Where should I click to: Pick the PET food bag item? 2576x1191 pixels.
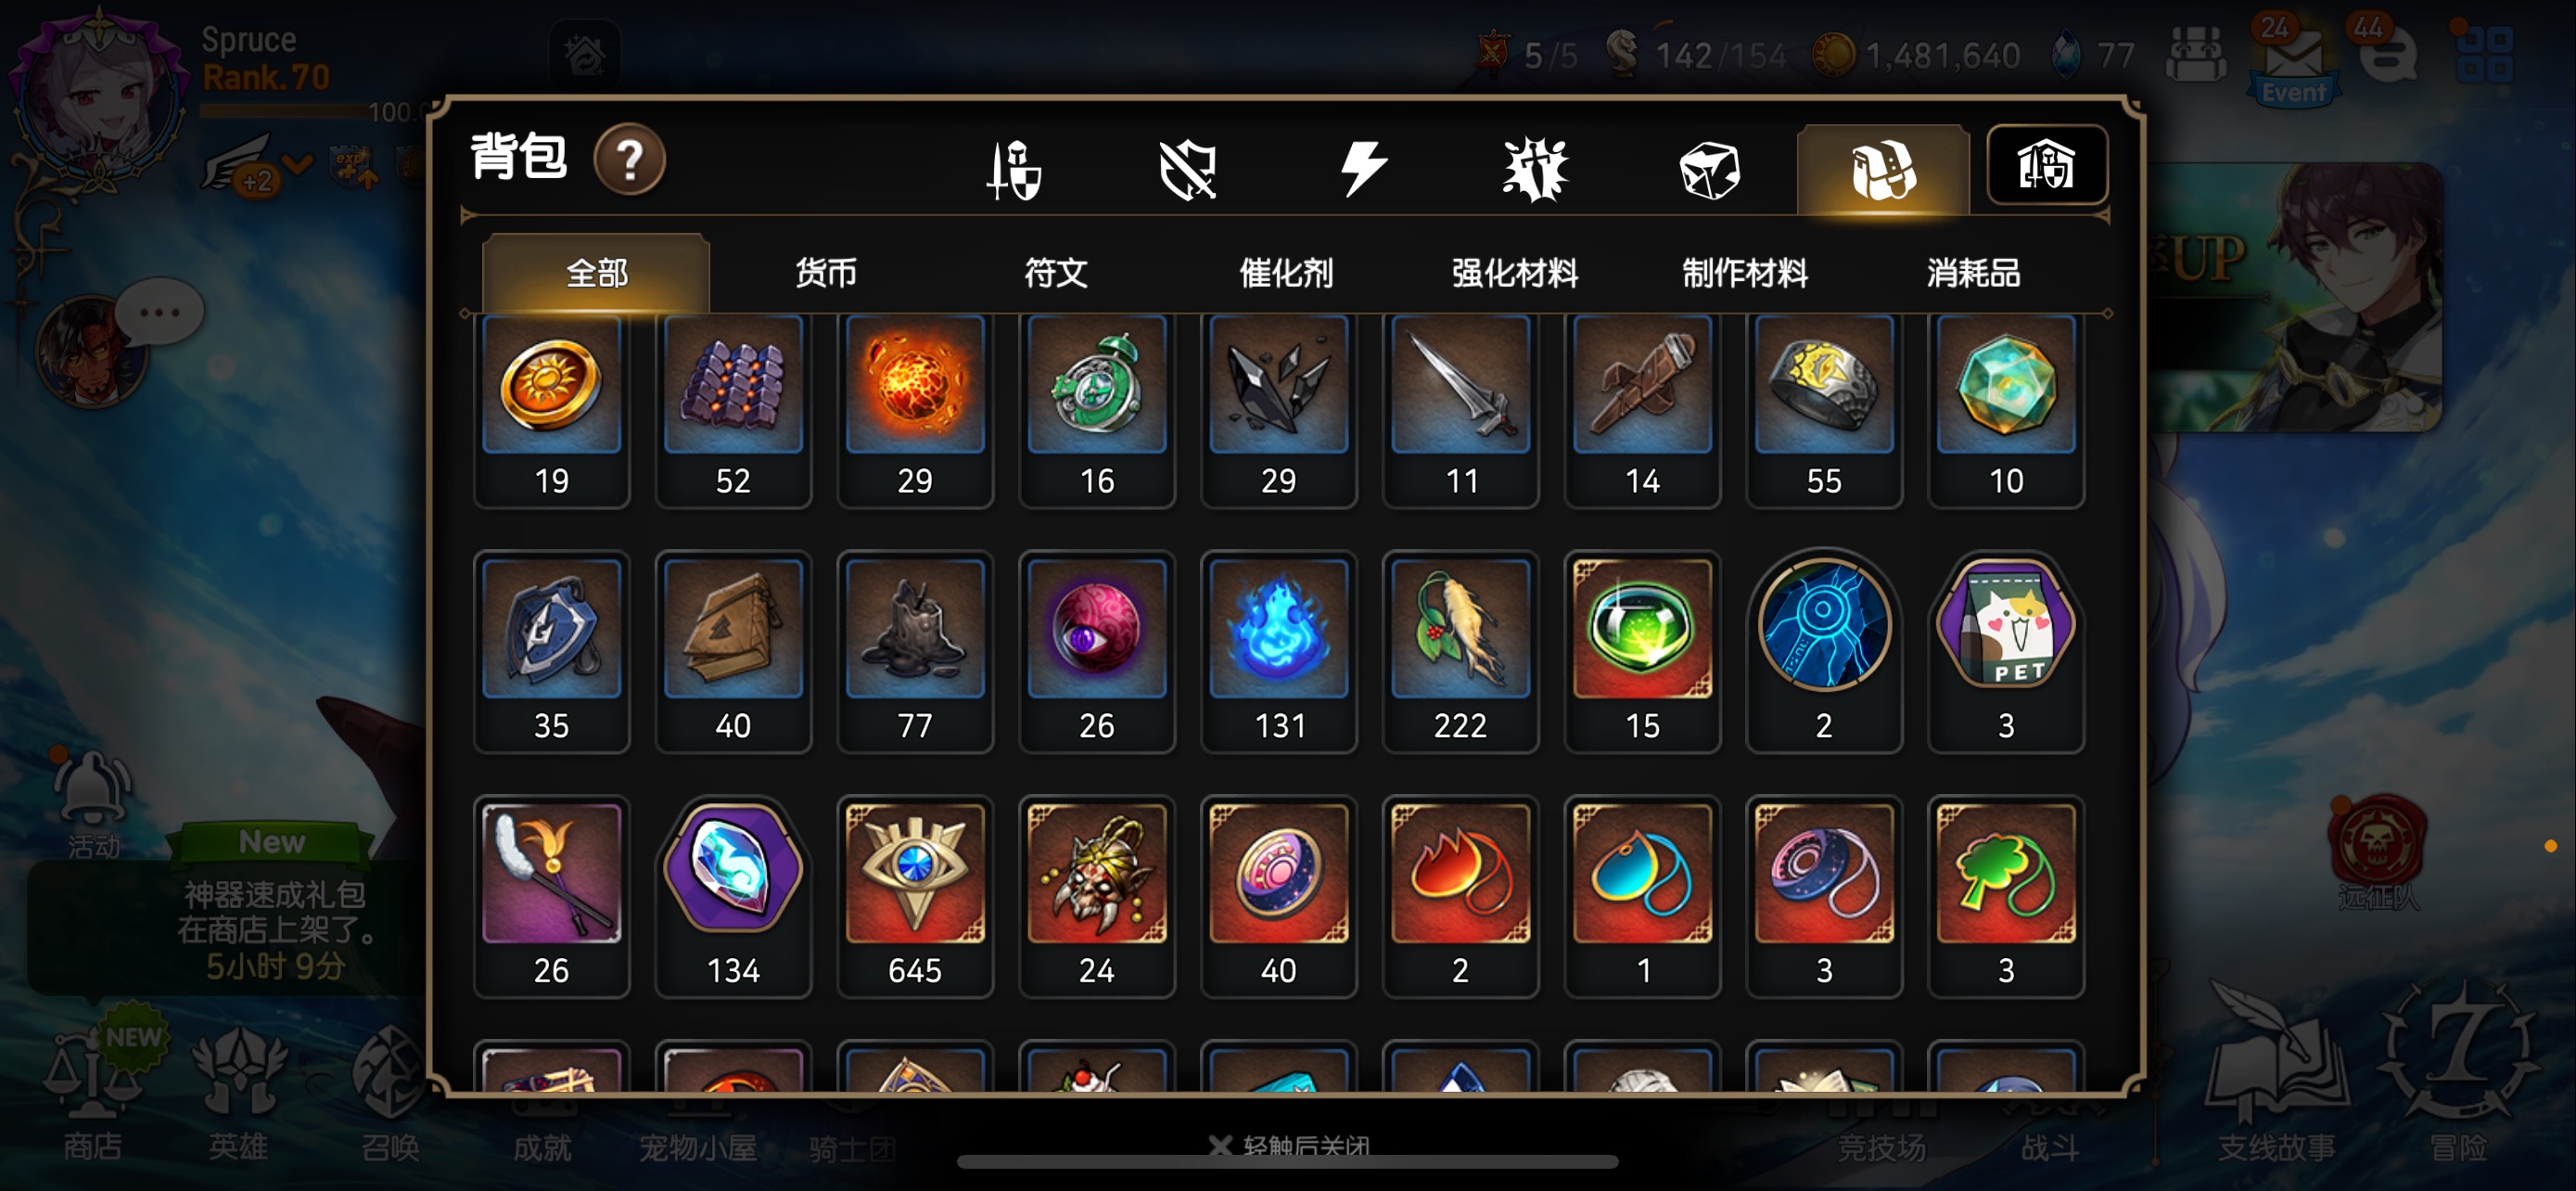pyautogui.click(x=2006, y=651)
